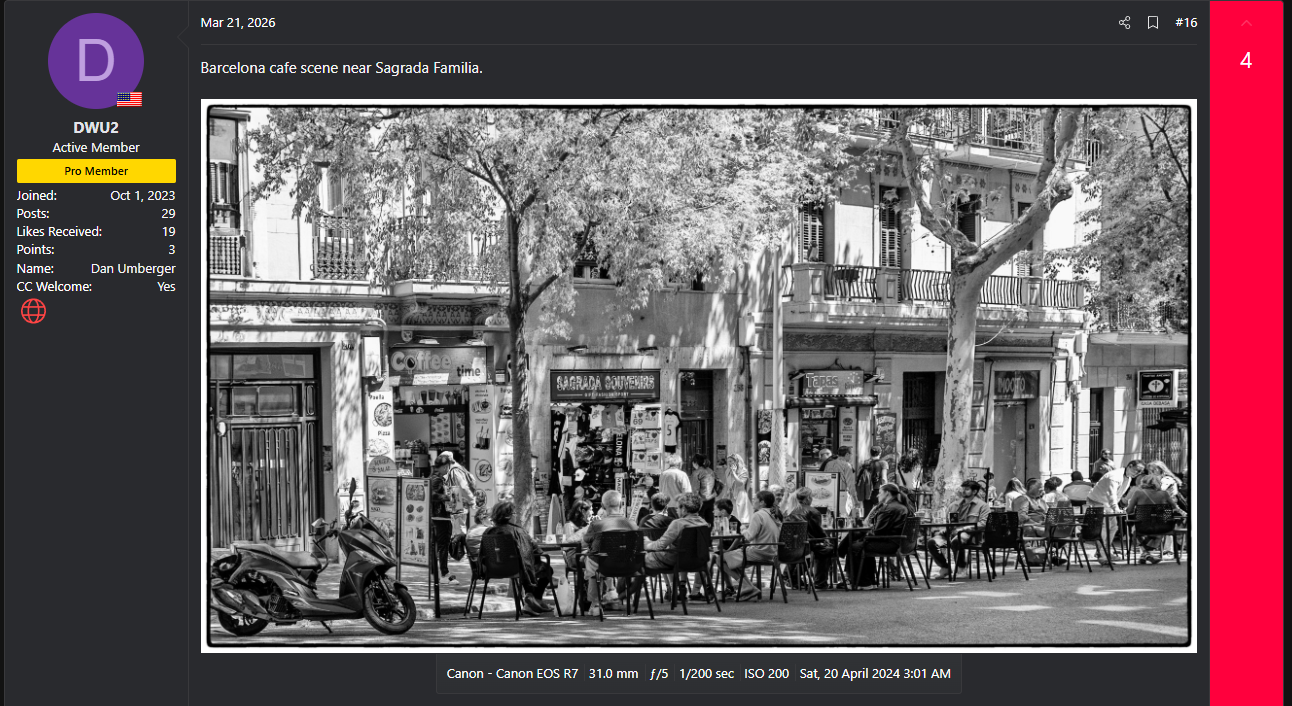Bookmark this post with the bookmark icon
The height and width of the screenshot is (706, 1292).
point(1153,23)
